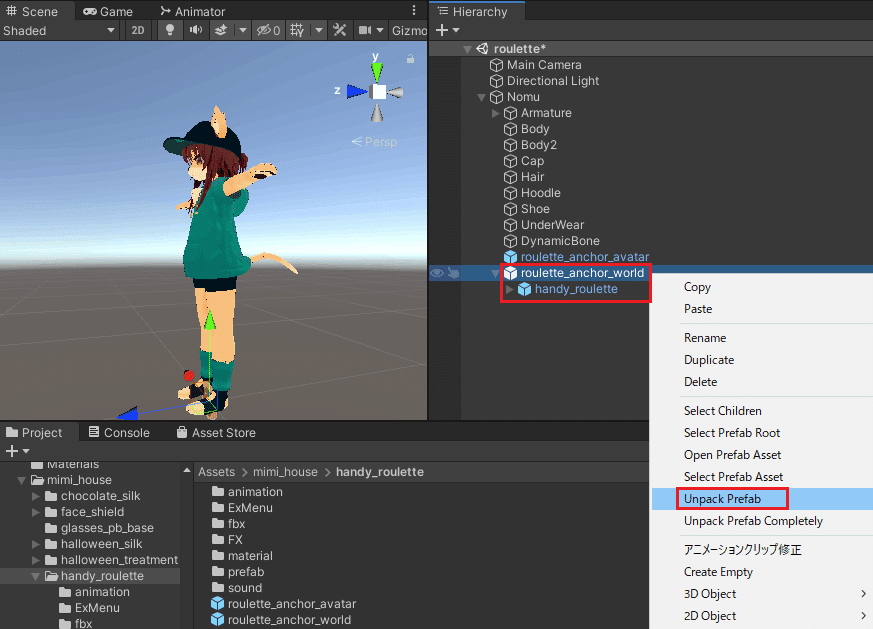Open the Shaded draw mode dropdown

tap(59, 31)
